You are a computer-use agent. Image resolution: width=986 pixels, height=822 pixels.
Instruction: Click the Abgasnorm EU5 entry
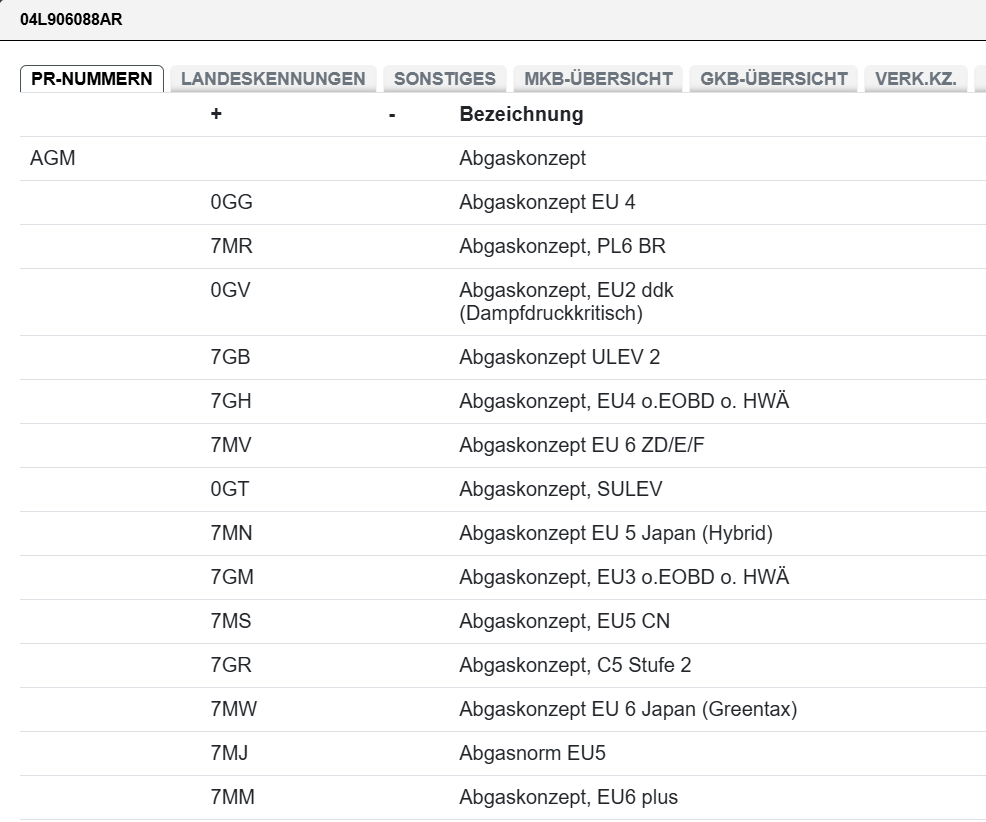point(532,753)
